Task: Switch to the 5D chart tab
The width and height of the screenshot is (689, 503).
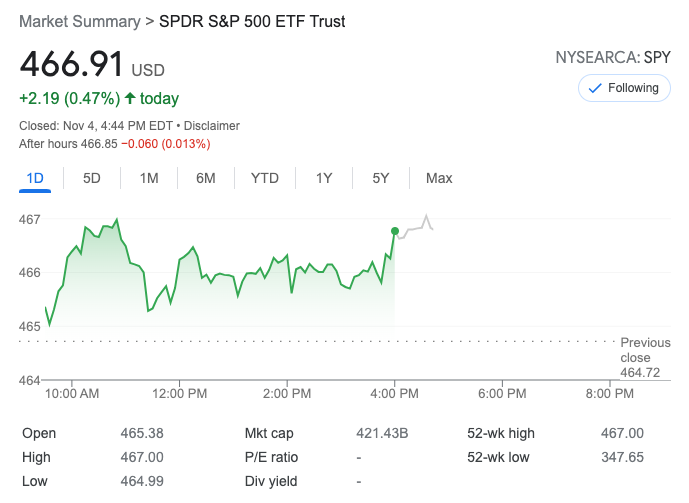Action: tap(92, 178)
